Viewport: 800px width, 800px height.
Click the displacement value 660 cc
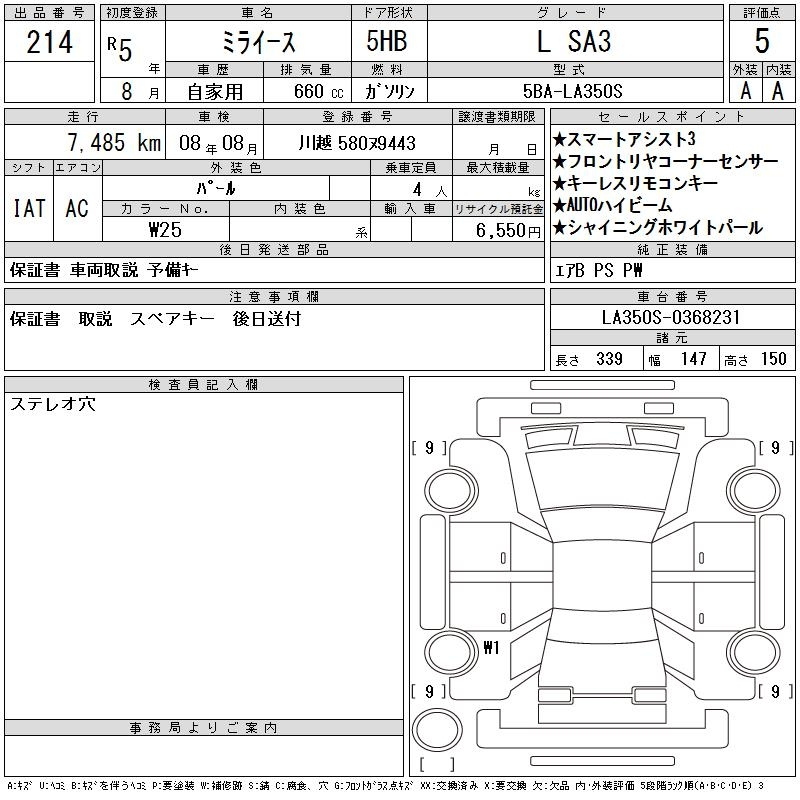(x=318, y=92)
